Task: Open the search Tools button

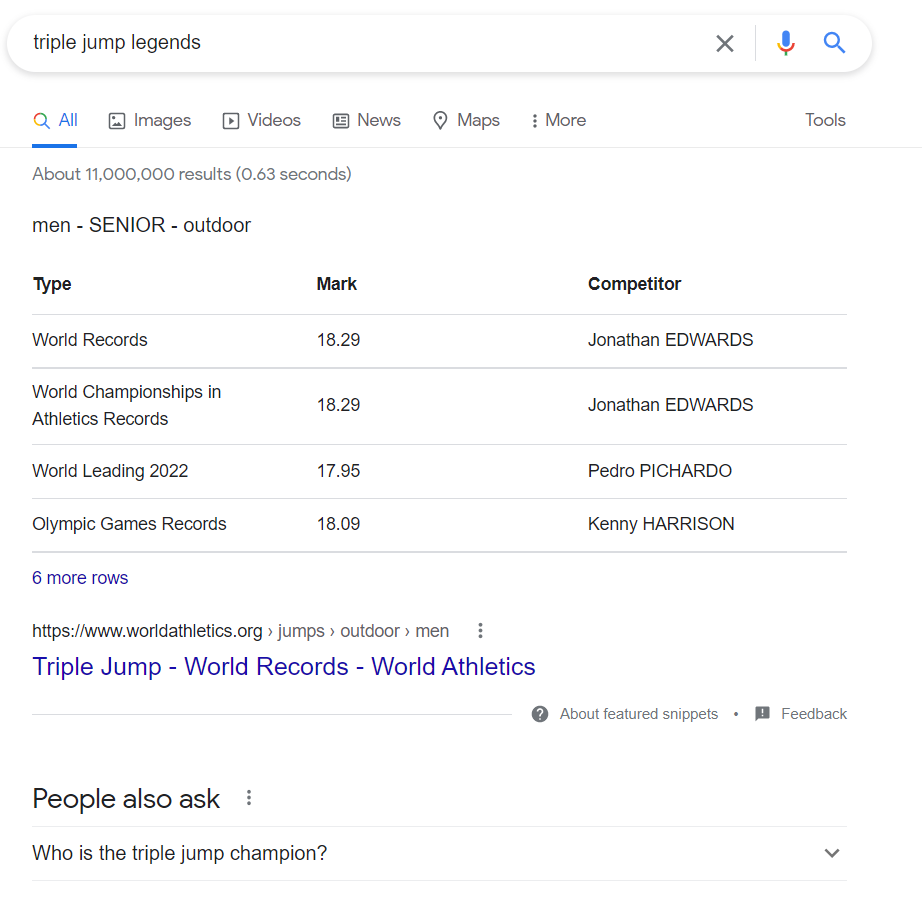Action: coord(825,120)
